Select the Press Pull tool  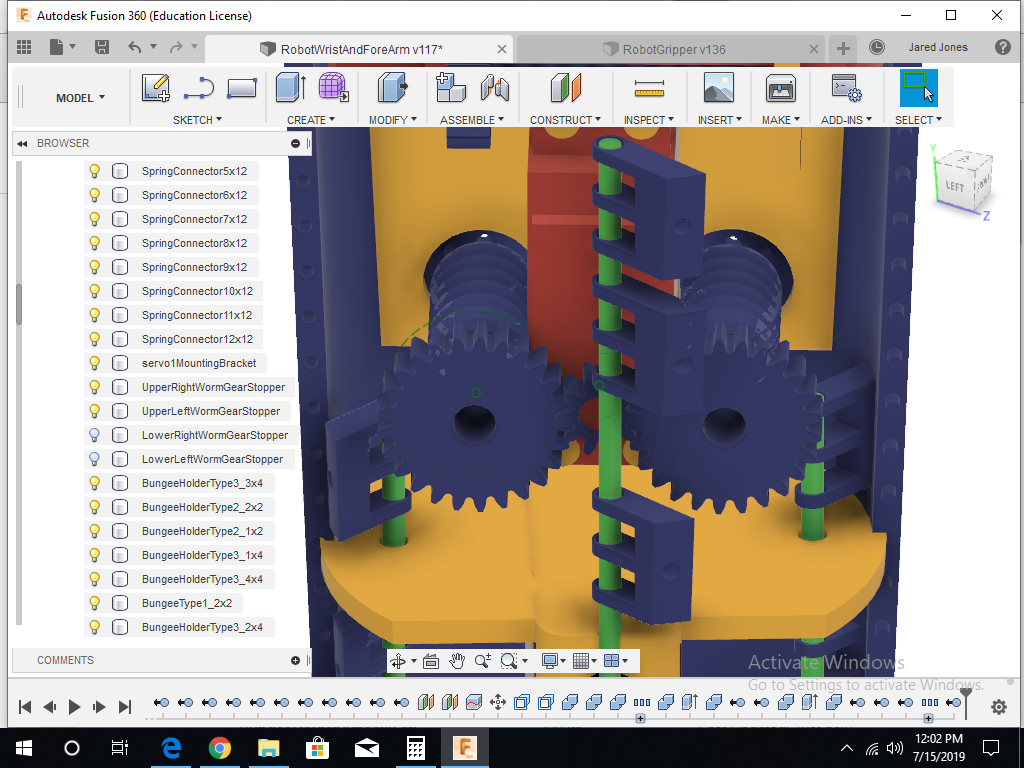[392, 88]
